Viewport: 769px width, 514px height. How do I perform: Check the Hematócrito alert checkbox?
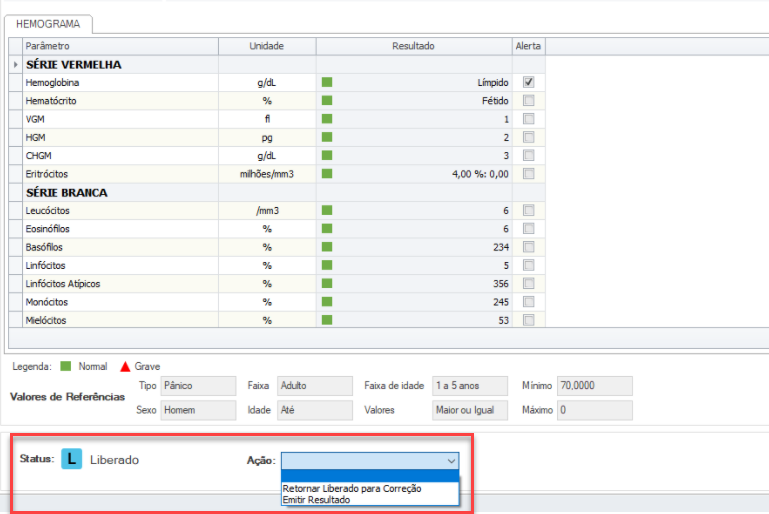(x=528, y=101)
